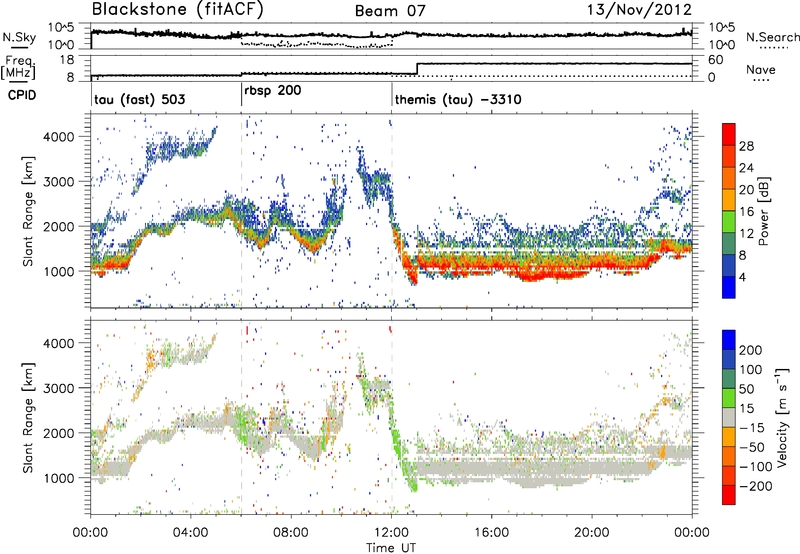Click the Power [dB] colorbar label
Viewport: 800px width, 554px height.
click(763, 211)
